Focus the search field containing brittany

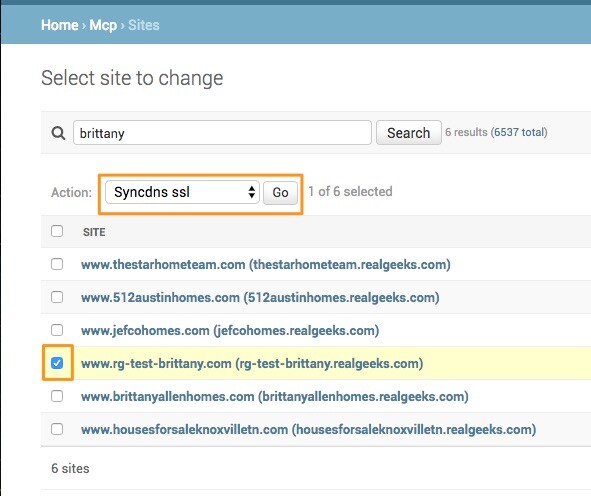(222, 133)
